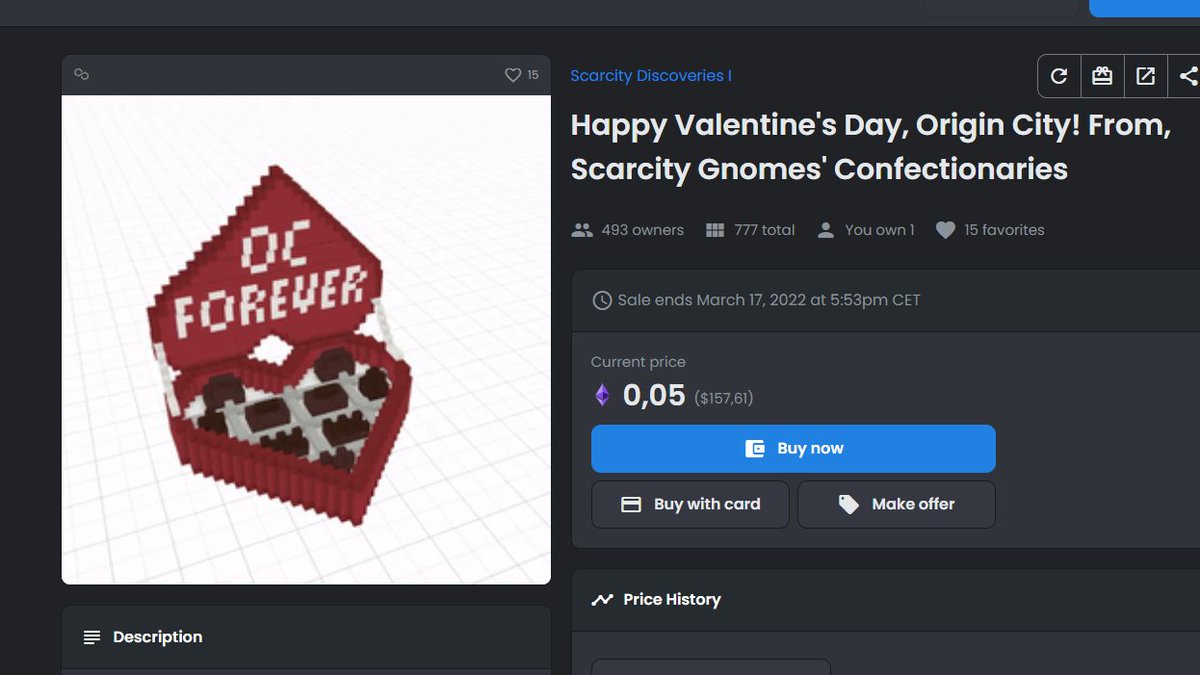Click the Current price label
1200x675 pixels.
[x=638, y=362]
